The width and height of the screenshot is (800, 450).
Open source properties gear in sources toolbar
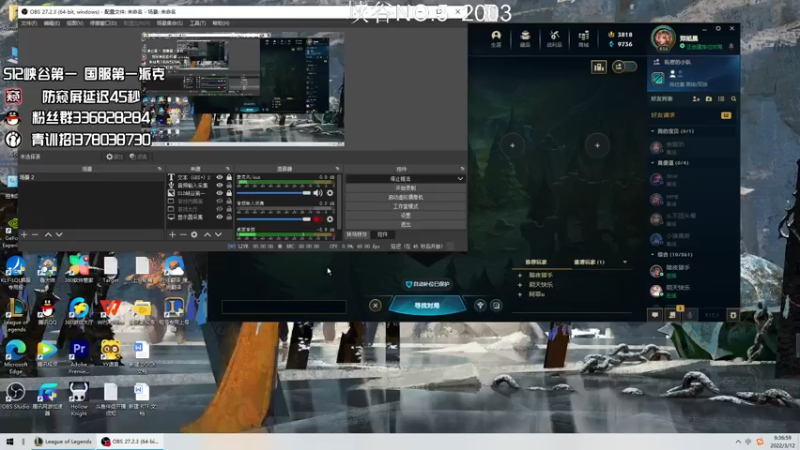(x=194, y=235)
